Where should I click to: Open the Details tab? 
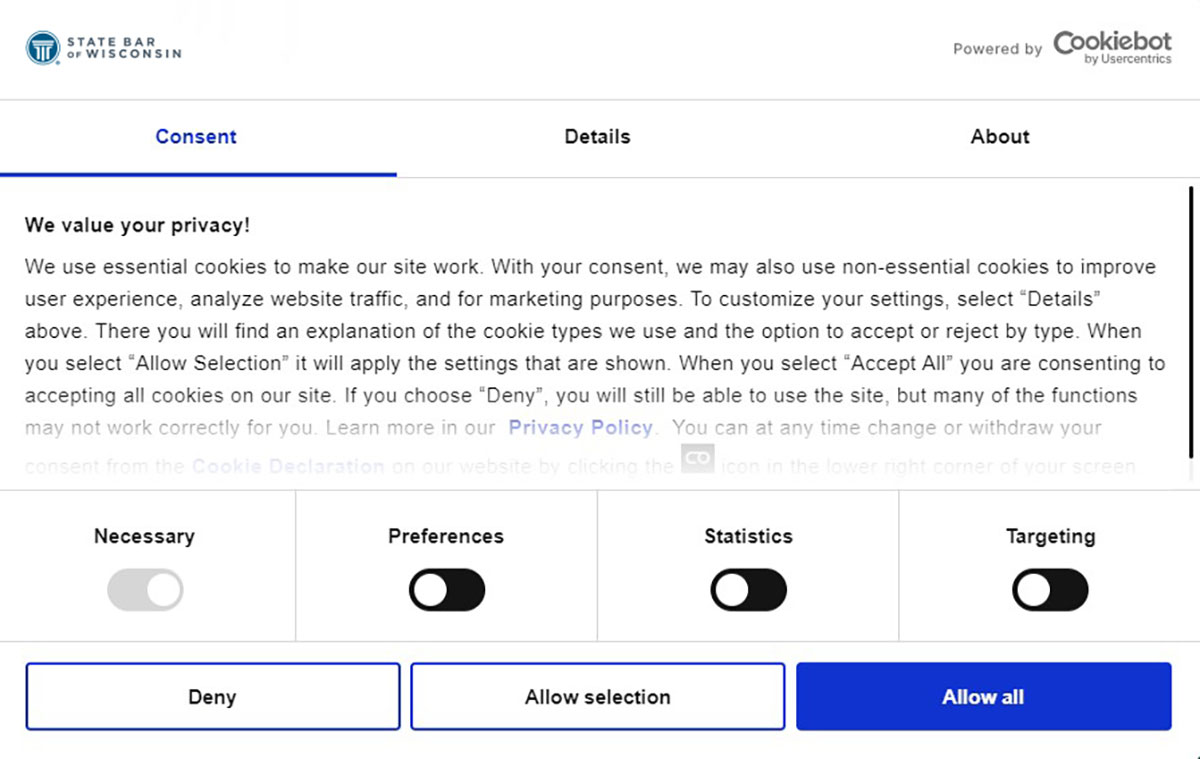tap(597, 137)
